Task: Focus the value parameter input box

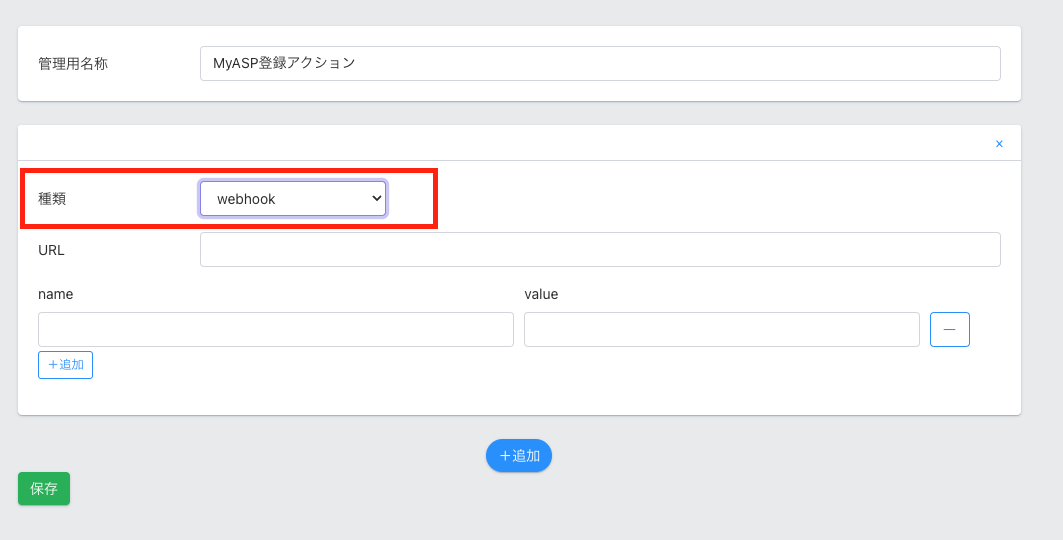Action: click(x=721, y=329)
